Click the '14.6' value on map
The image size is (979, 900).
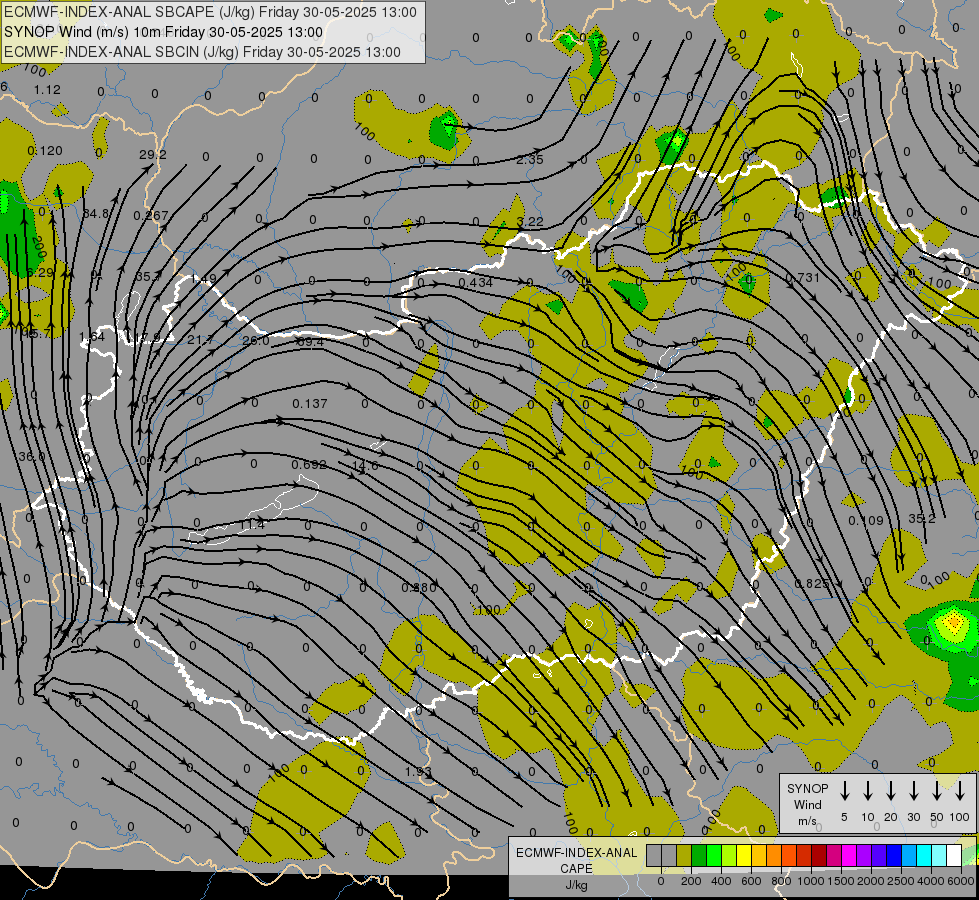[365, 465]
